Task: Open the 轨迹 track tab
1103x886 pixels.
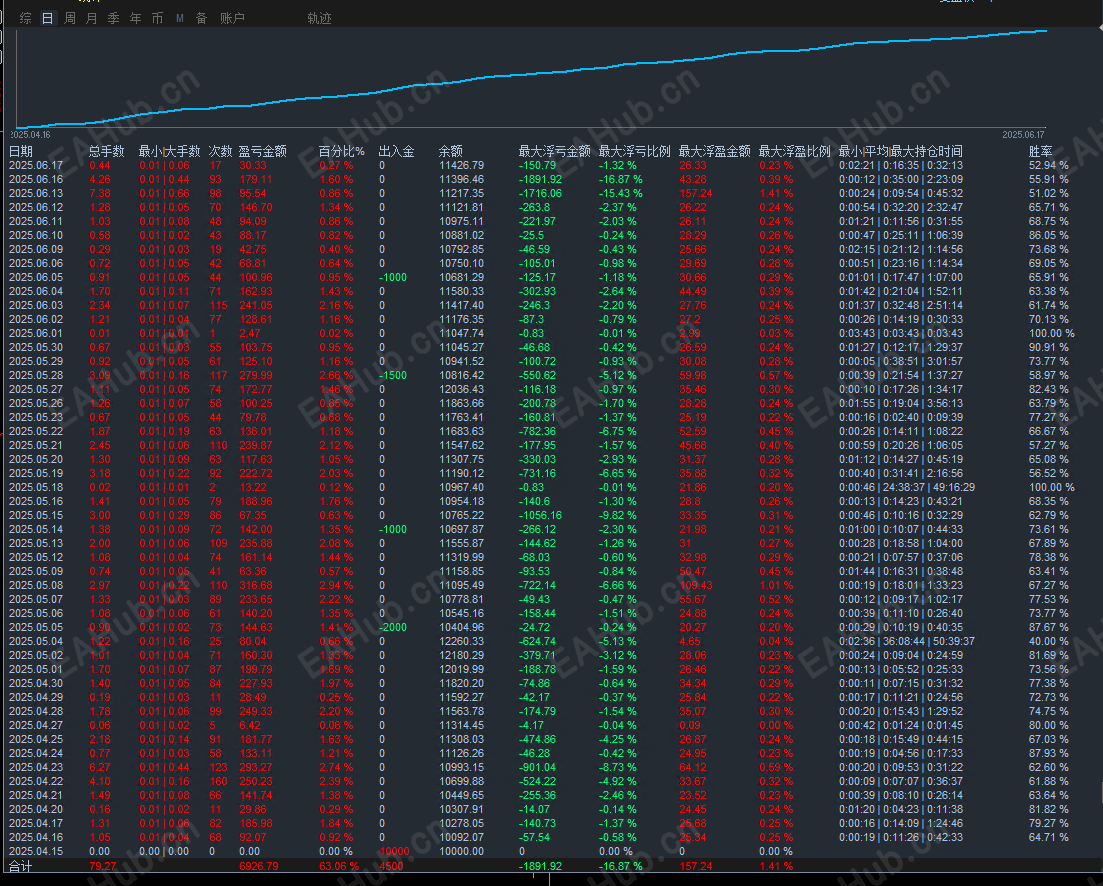Action: 319,18
